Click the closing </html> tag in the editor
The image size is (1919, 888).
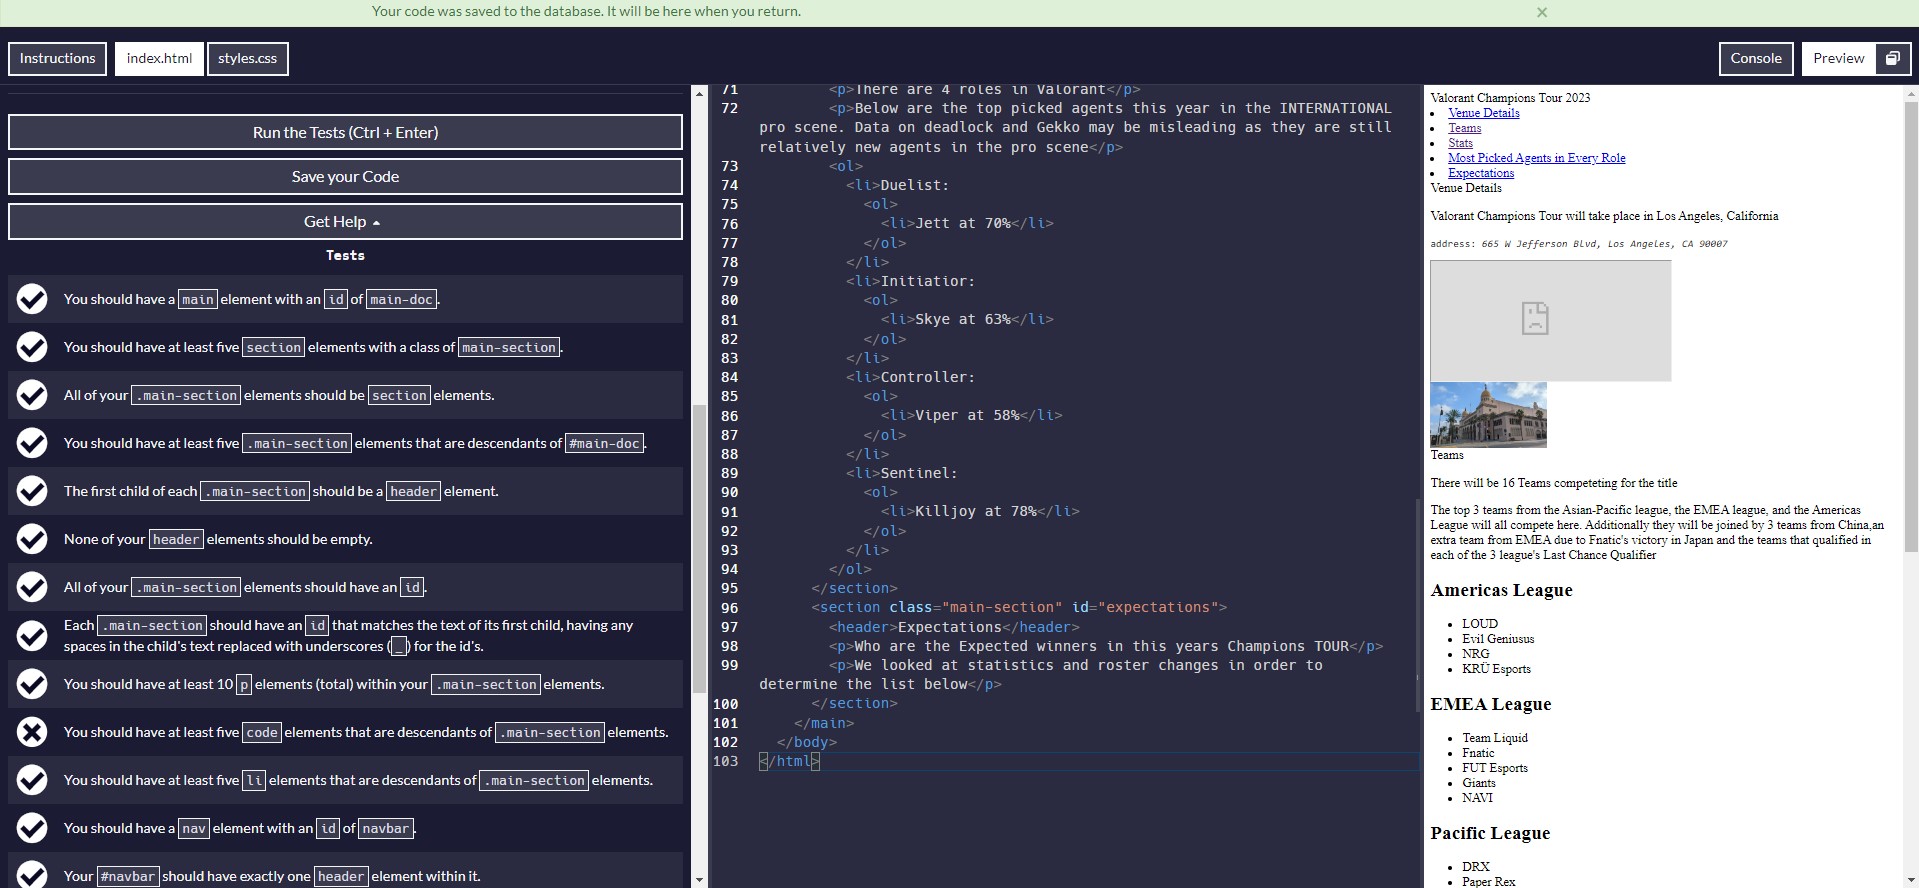tap(789, 761)
